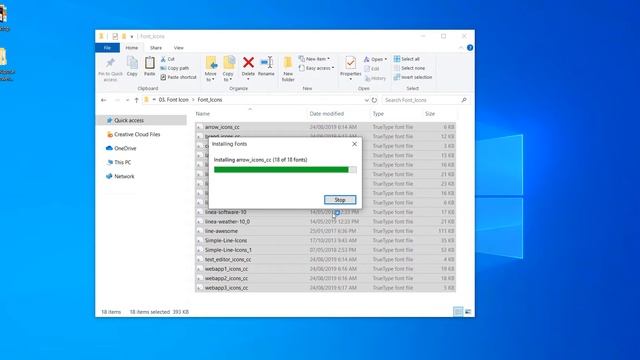Image resolution: width=640 pixels, height=360 pixels.
Task: Switch to the View ribbon tab
Action: [178, 48]
